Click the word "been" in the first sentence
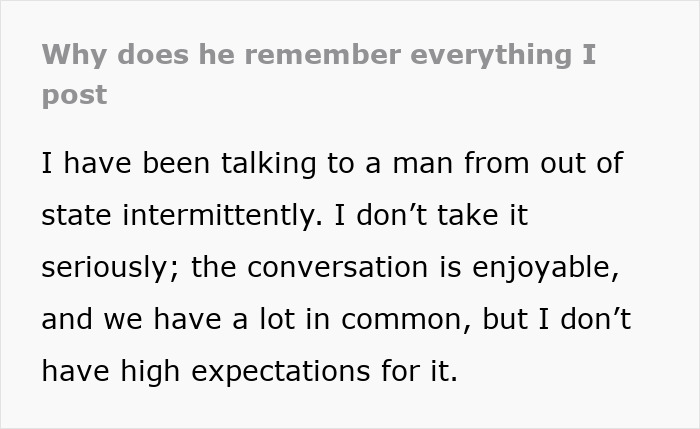Image resolution: width=700 pixels, height=429 pixels. (175, 162)
